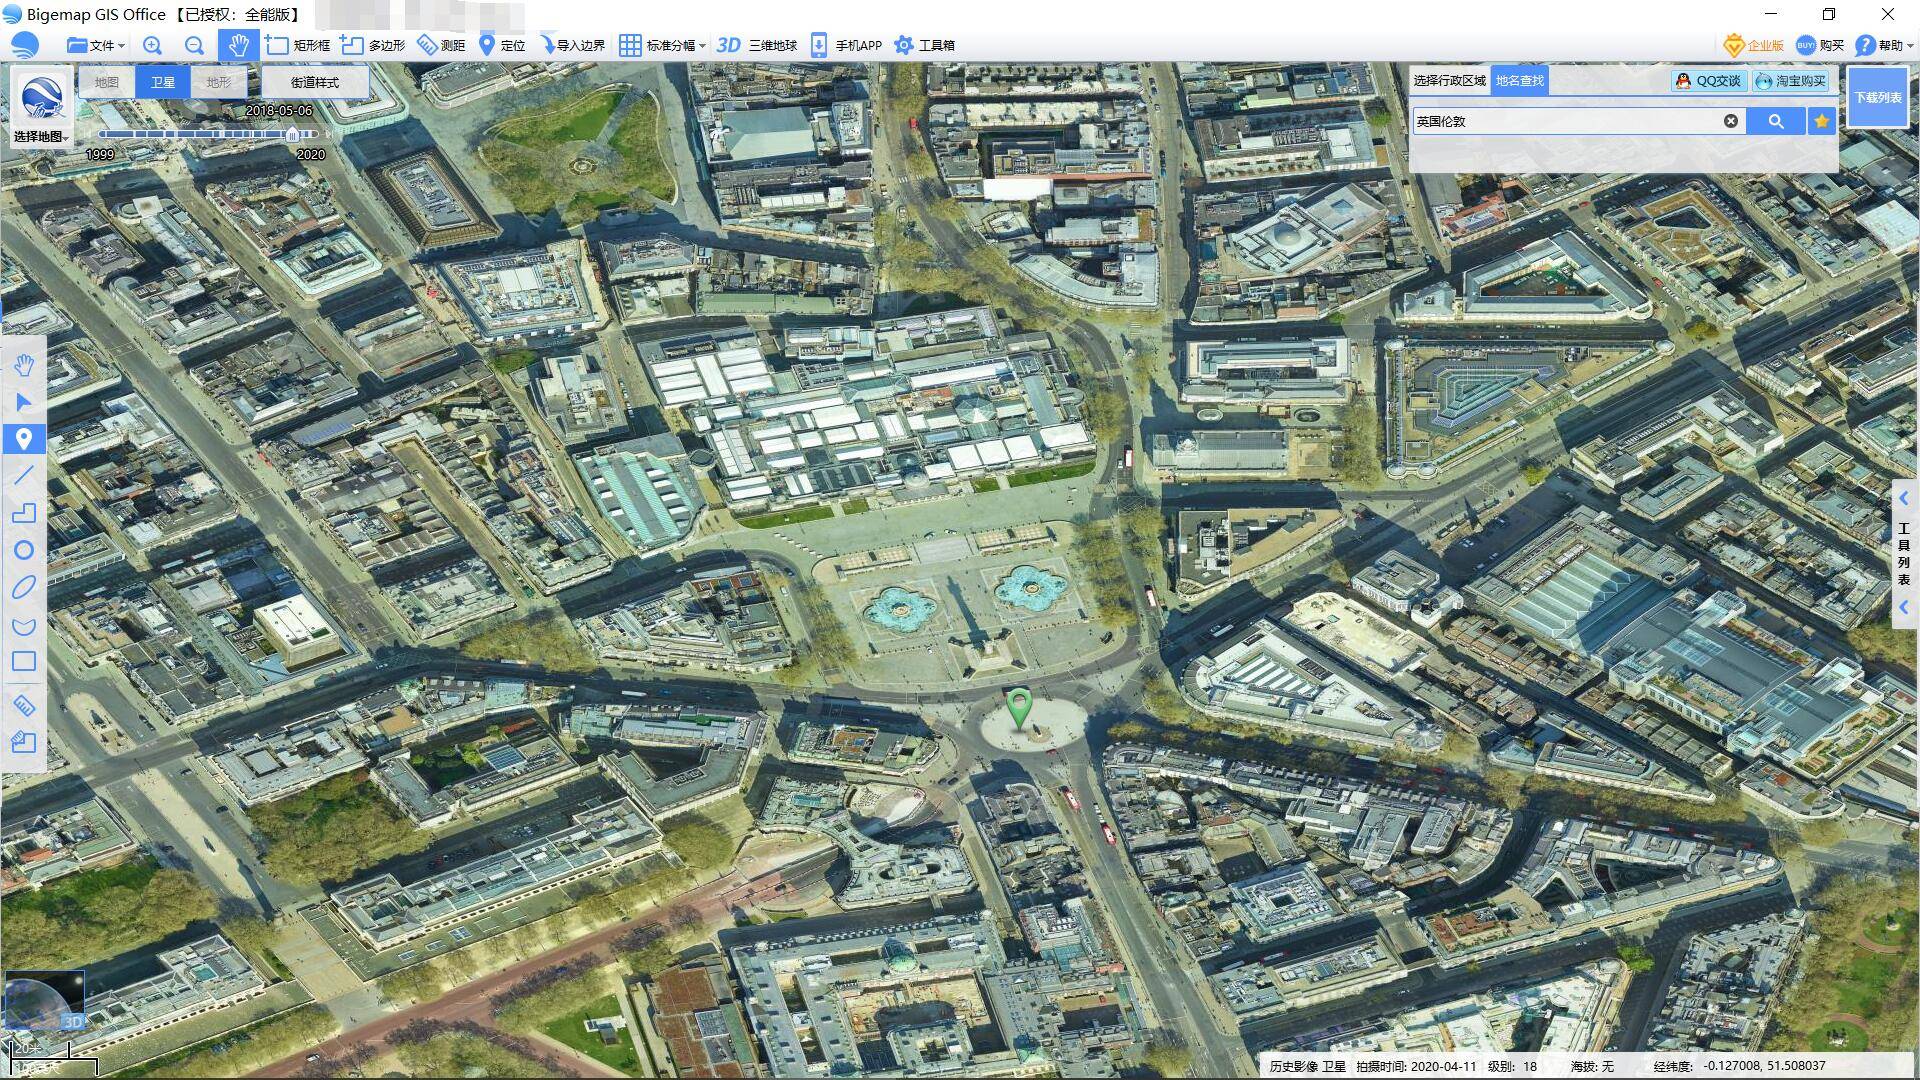Screen dimensions: 1920x1080
Task: Click lower chevron of tool list panel
Action: click(1904, 607)
